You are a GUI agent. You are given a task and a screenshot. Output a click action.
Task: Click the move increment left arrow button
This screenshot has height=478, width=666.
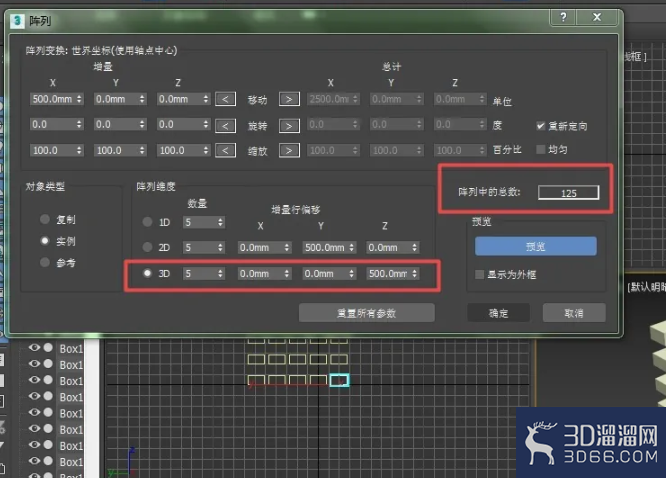[226, 99]
